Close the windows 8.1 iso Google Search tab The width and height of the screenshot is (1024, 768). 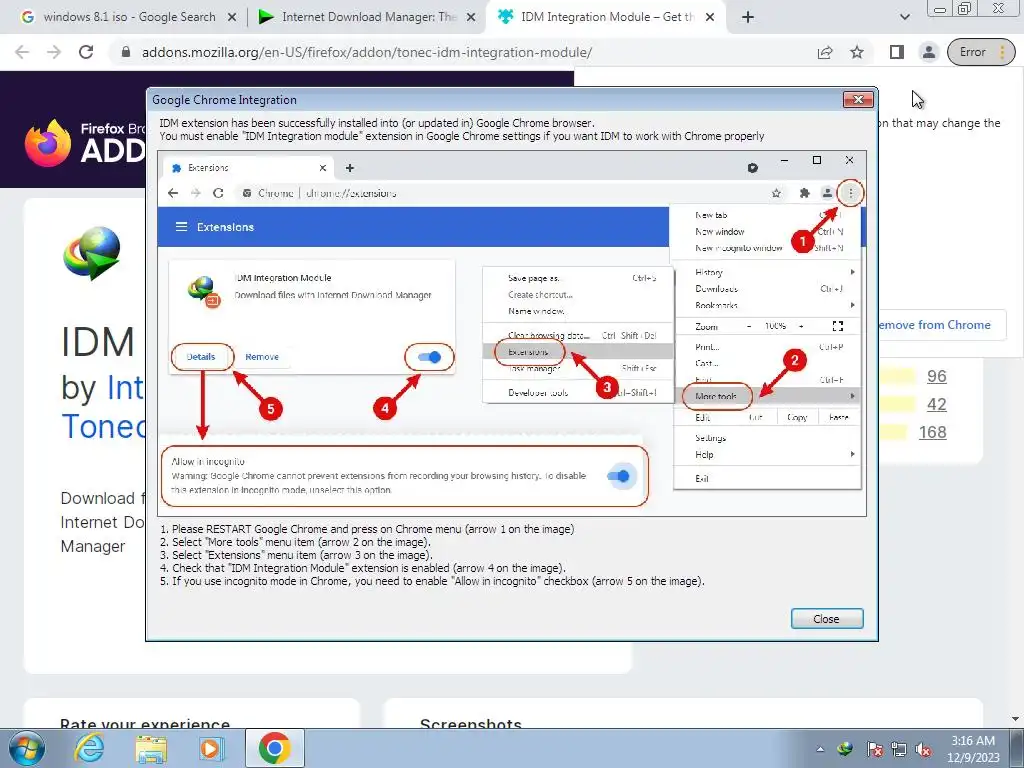(x=232, y=18)
